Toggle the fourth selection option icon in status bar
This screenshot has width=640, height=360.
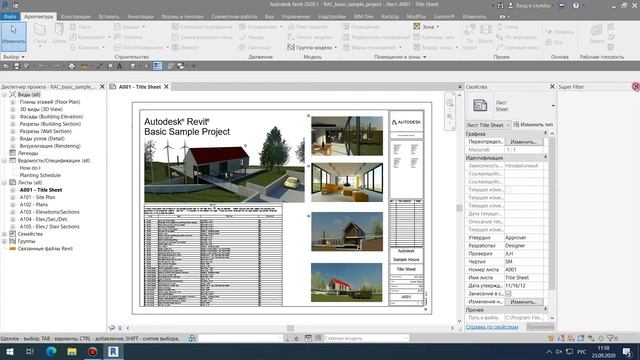click(580, 338)
